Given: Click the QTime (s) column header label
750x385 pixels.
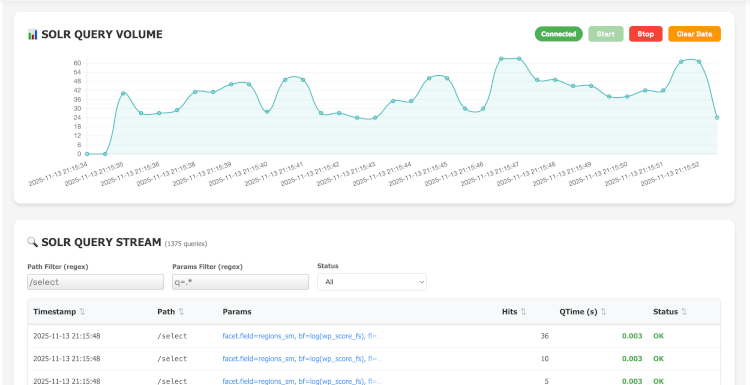Looking at the screenshot, I should point(578,312).
